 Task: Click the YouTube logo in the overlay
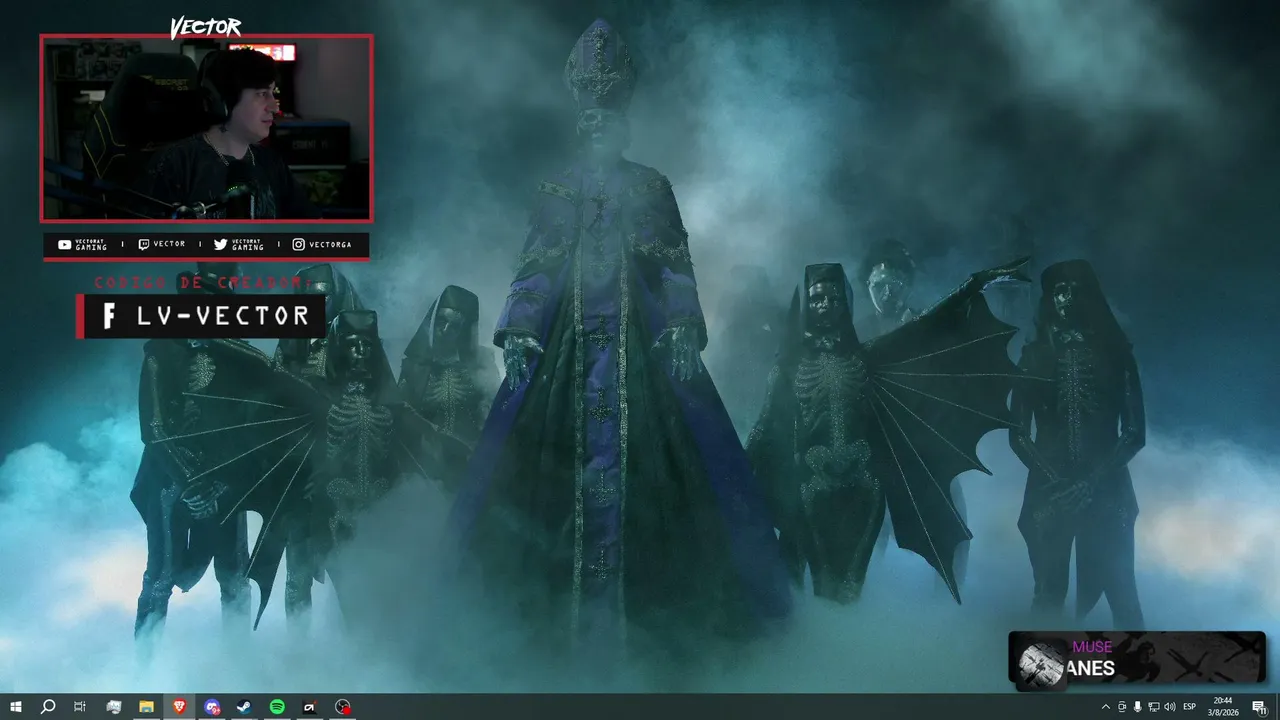click(64, 244)
